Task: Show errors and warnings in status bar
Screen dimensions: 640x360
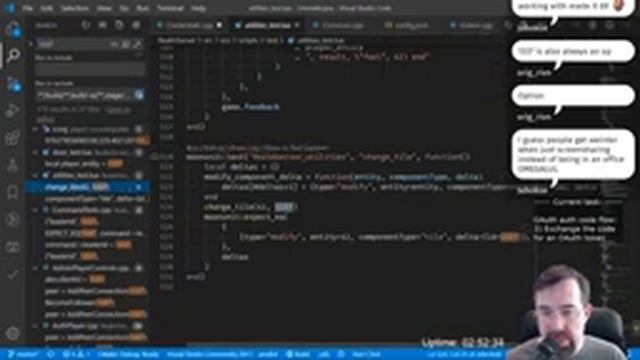Action: pos(76,354)
